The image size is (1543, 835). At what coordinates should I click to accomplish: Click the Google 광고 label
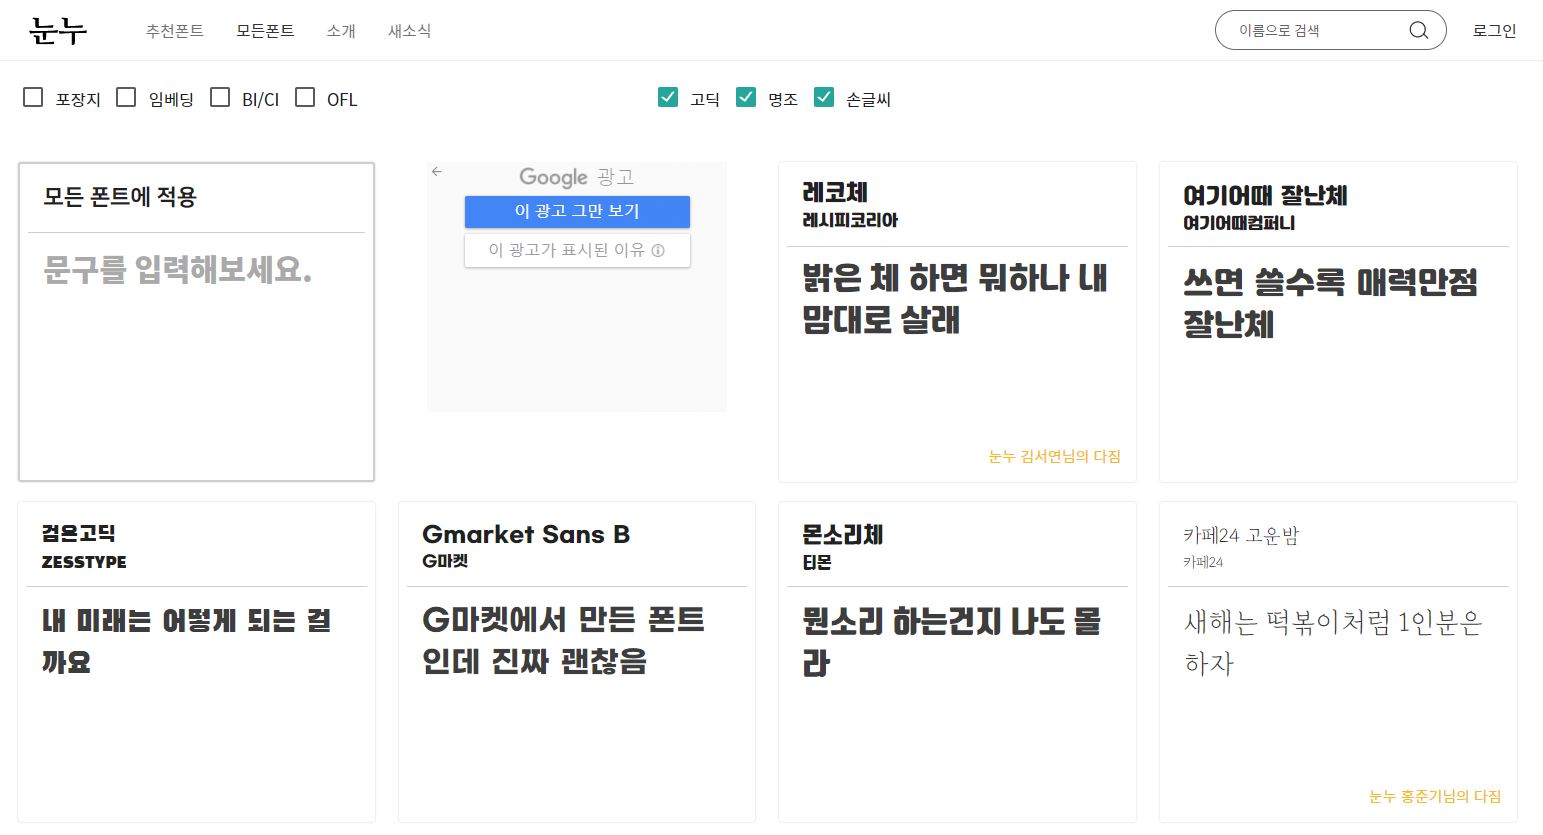[x=577, y=177]
